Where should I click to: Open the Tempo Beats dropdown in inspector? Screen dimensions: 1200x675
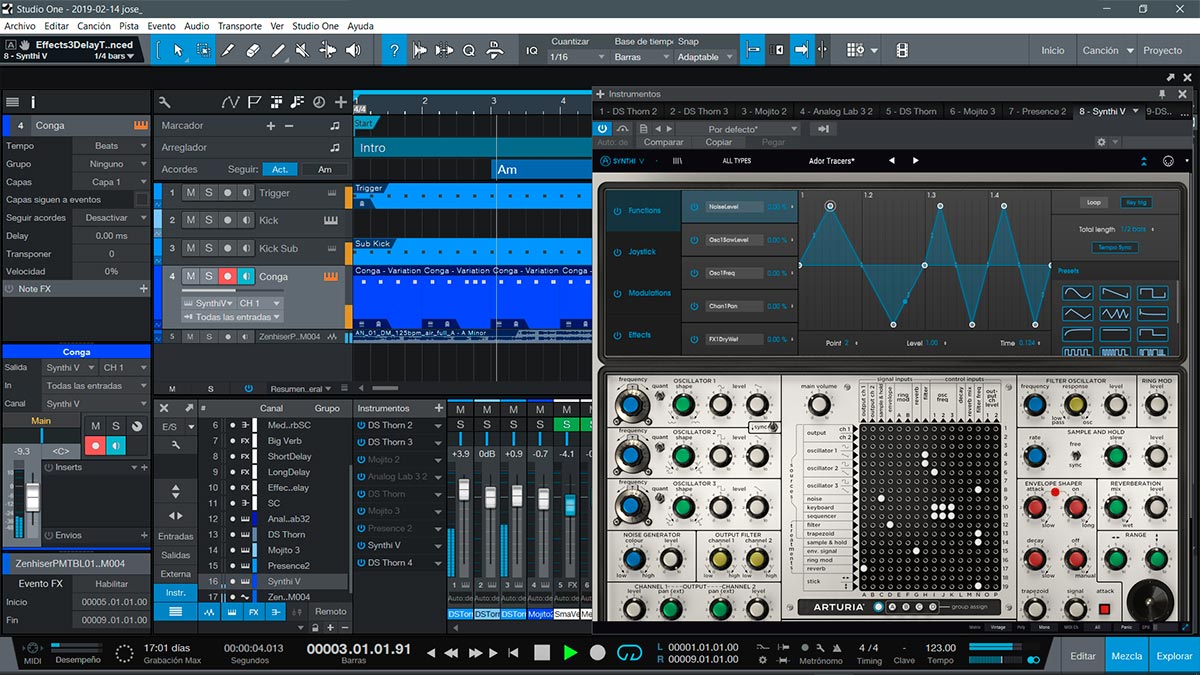click(112, 146)
